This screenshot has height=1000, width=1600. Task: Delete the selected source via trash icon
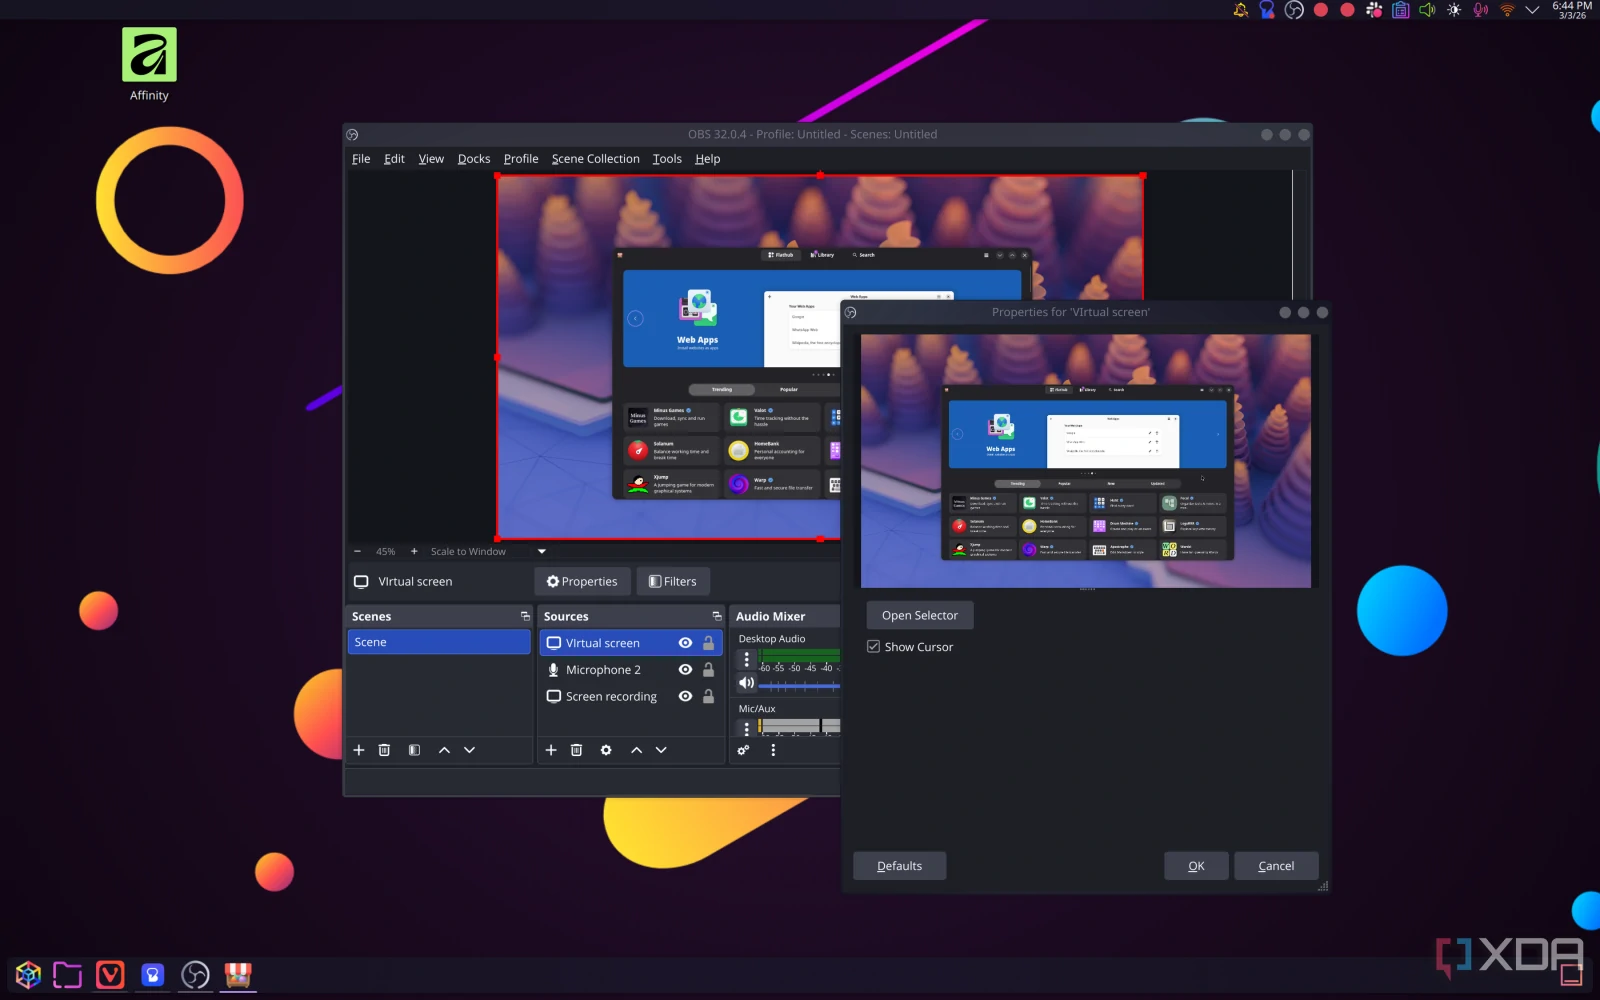coord(577,750)
